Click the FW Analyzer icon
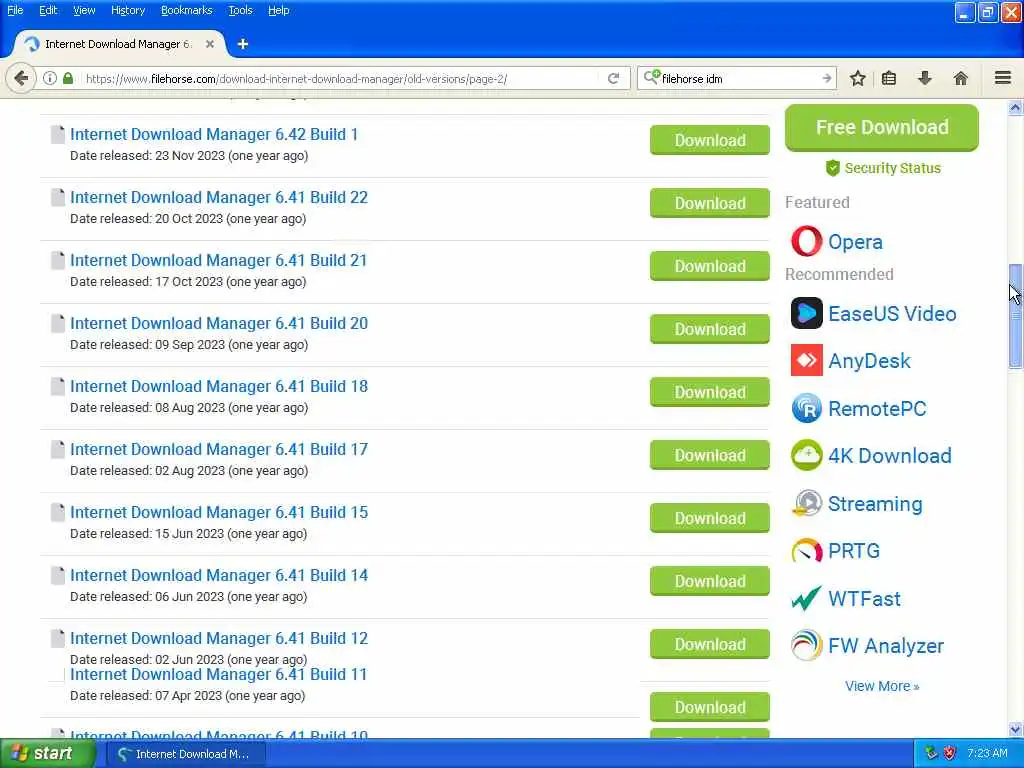The width and height of the screenshot is (1024, 768). (x=807, y=645)
